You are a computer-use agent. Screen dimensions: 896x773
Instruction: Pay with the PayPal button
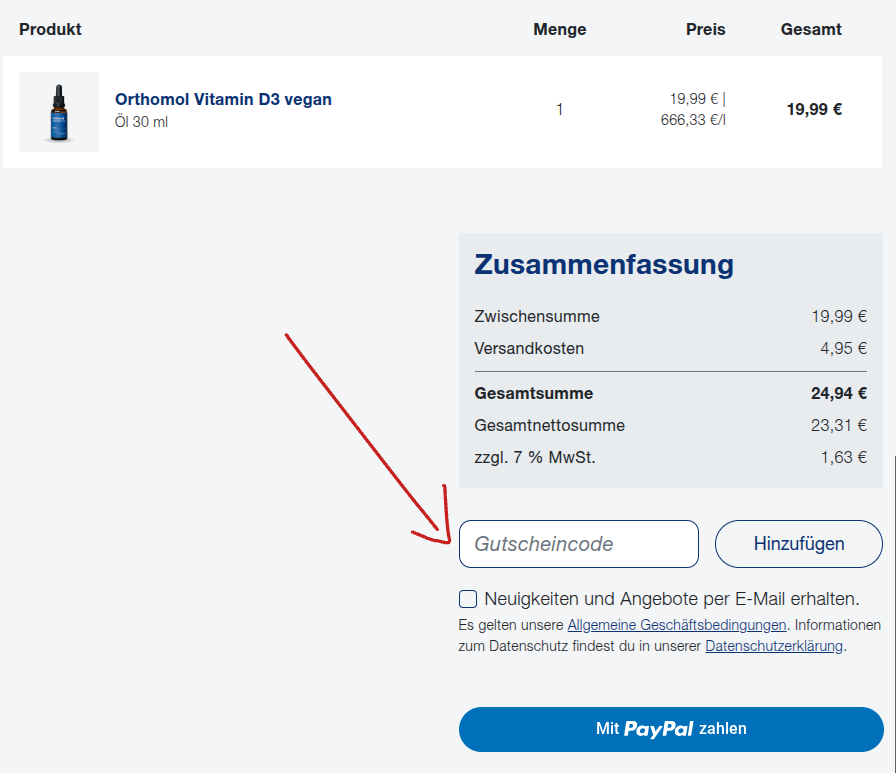tap(671, 729)
